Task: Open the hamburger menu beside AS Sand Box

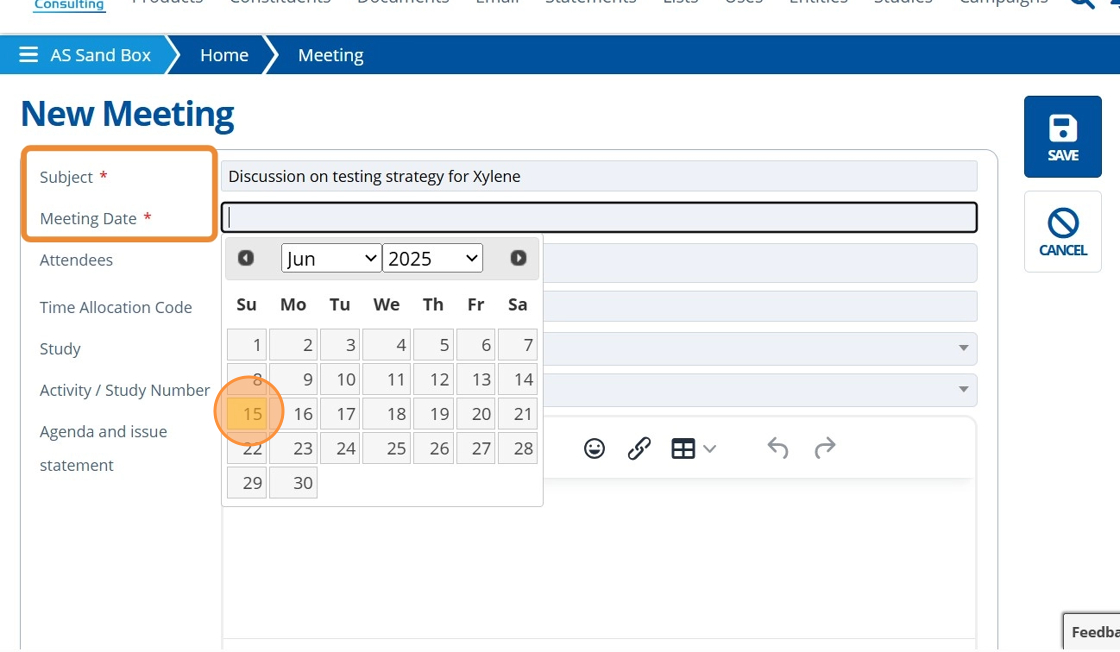Action: click(x=29, y=55)
